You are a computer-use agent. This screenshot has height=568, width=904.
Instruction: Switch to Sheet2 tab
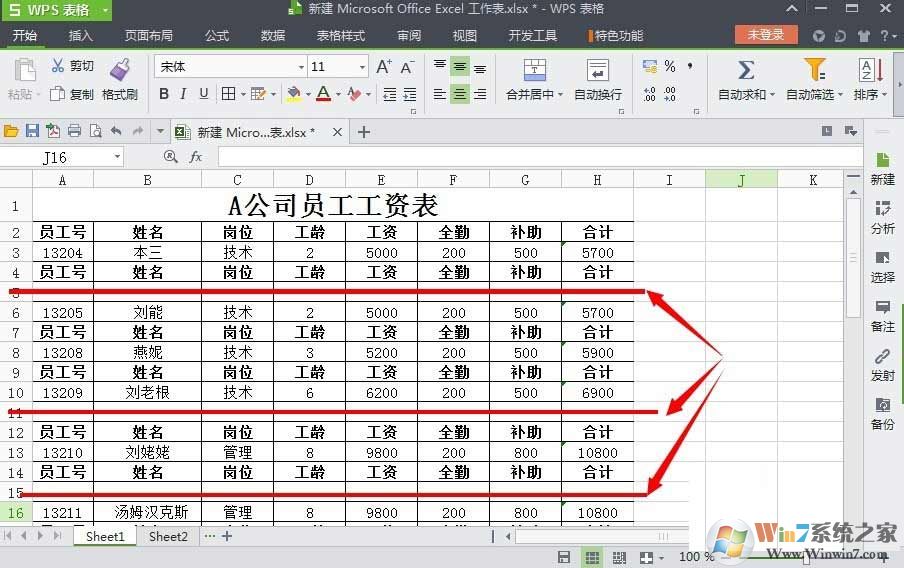coord(168,536)
